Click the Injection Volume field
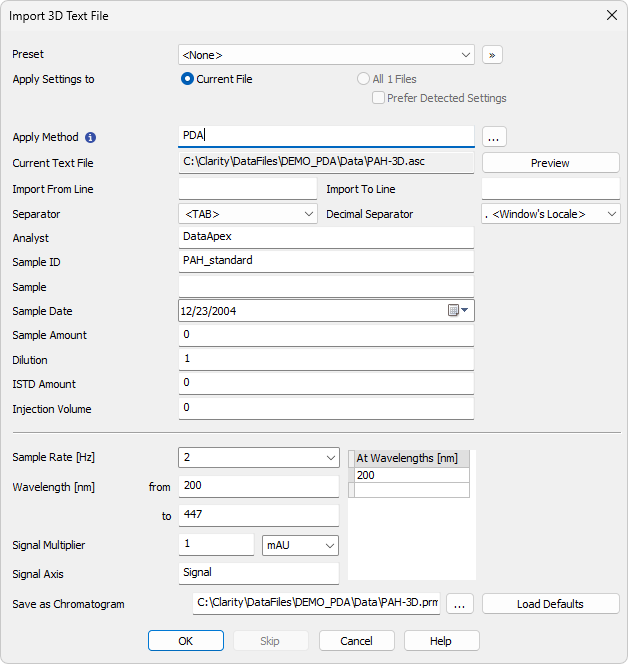The image size is (628, 664). point(326,409)
